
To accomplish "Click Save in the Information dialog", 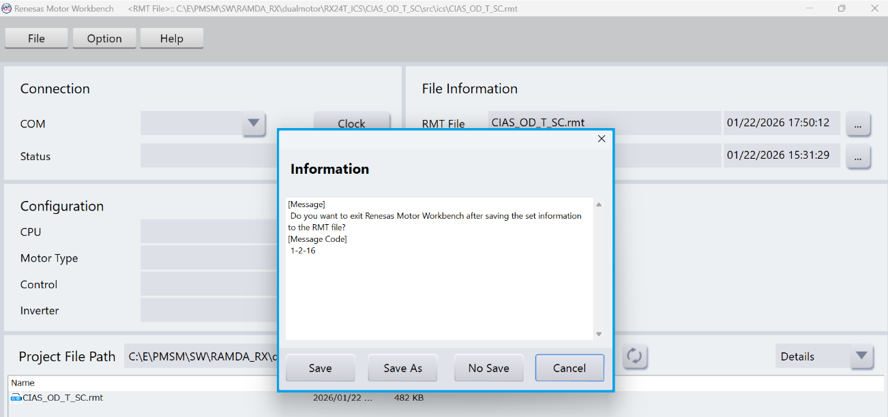I will click(320, 368).
